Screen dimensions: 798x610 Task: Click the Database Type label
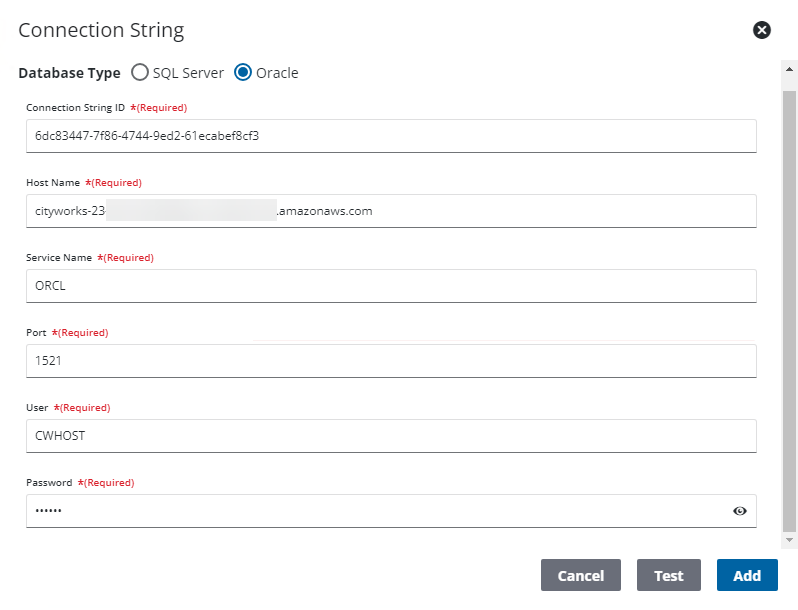point(69,73)
